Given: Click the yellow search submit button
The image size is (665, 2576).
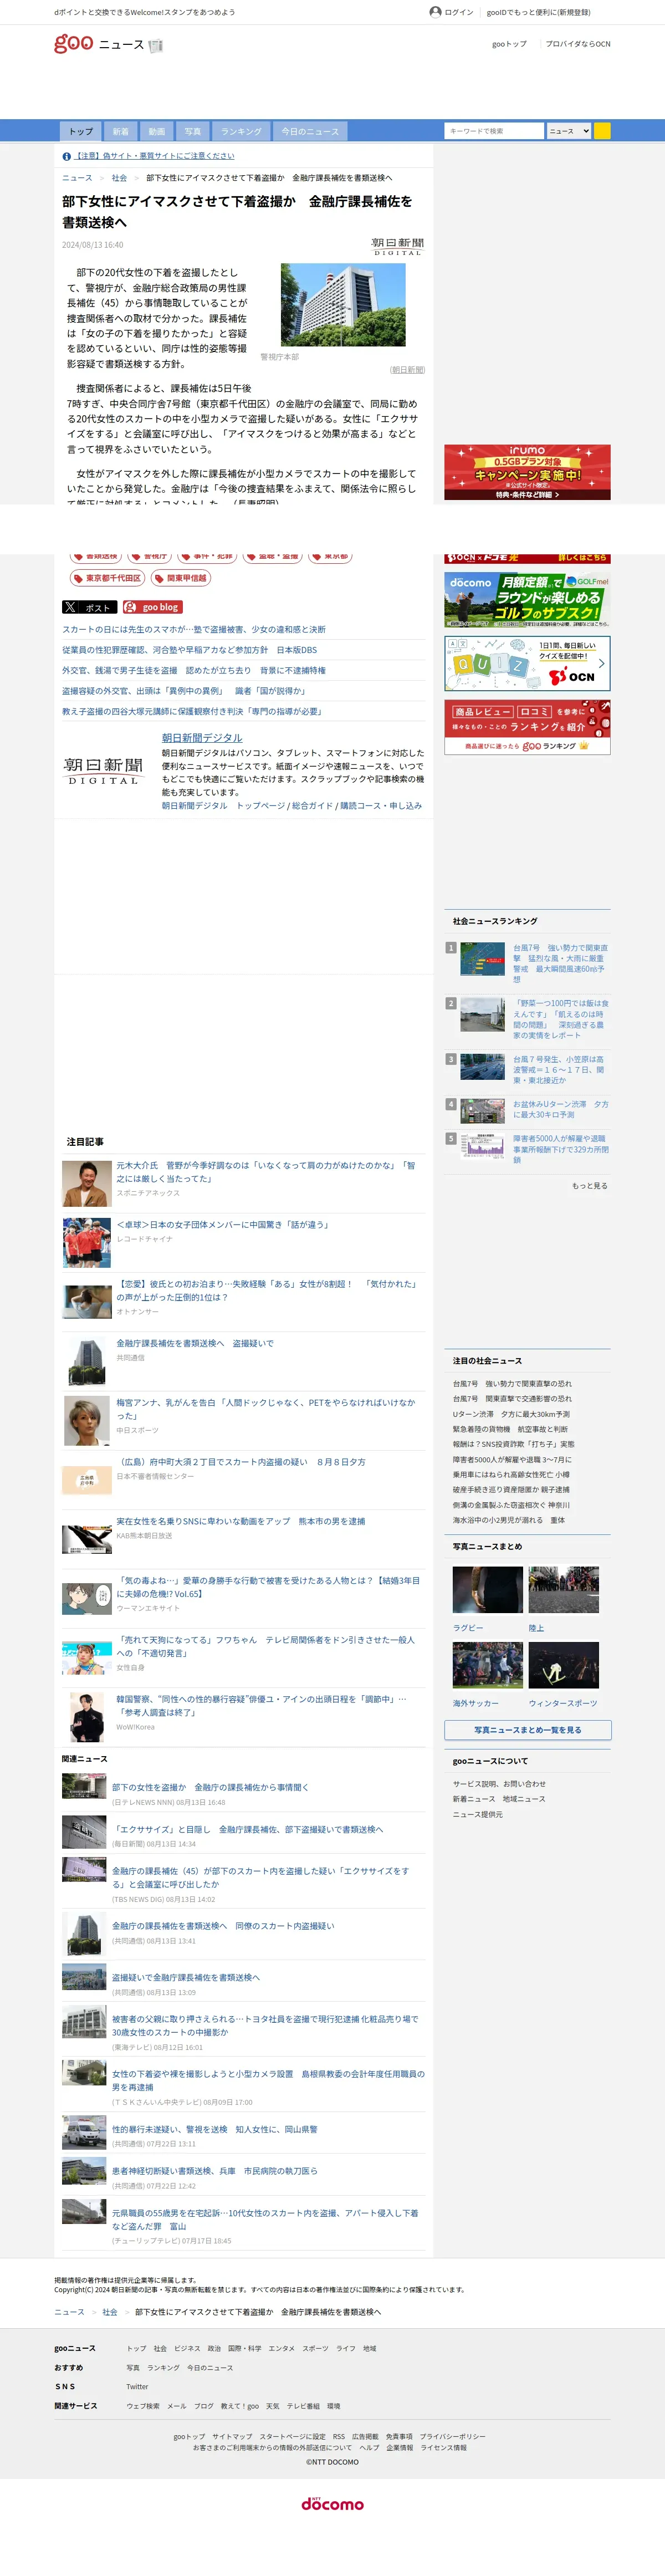Looking at the screenshot, I should [x=602, y=131].
